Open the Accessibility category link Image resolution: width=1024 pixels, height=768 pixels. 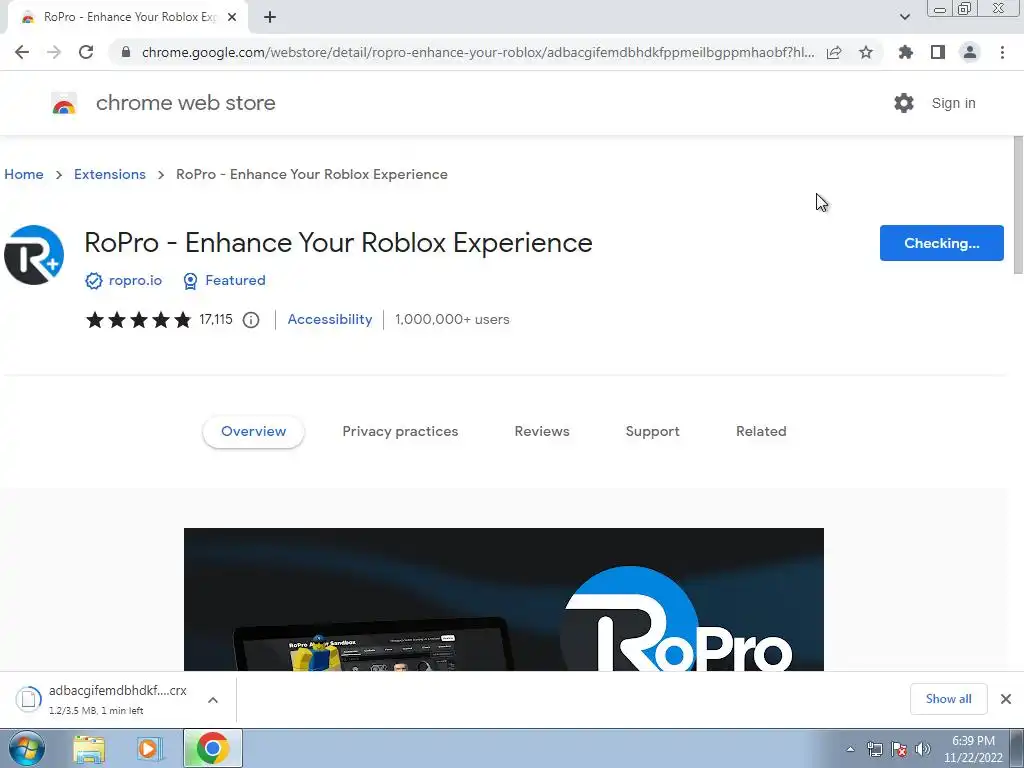click(x=330, y=319)
